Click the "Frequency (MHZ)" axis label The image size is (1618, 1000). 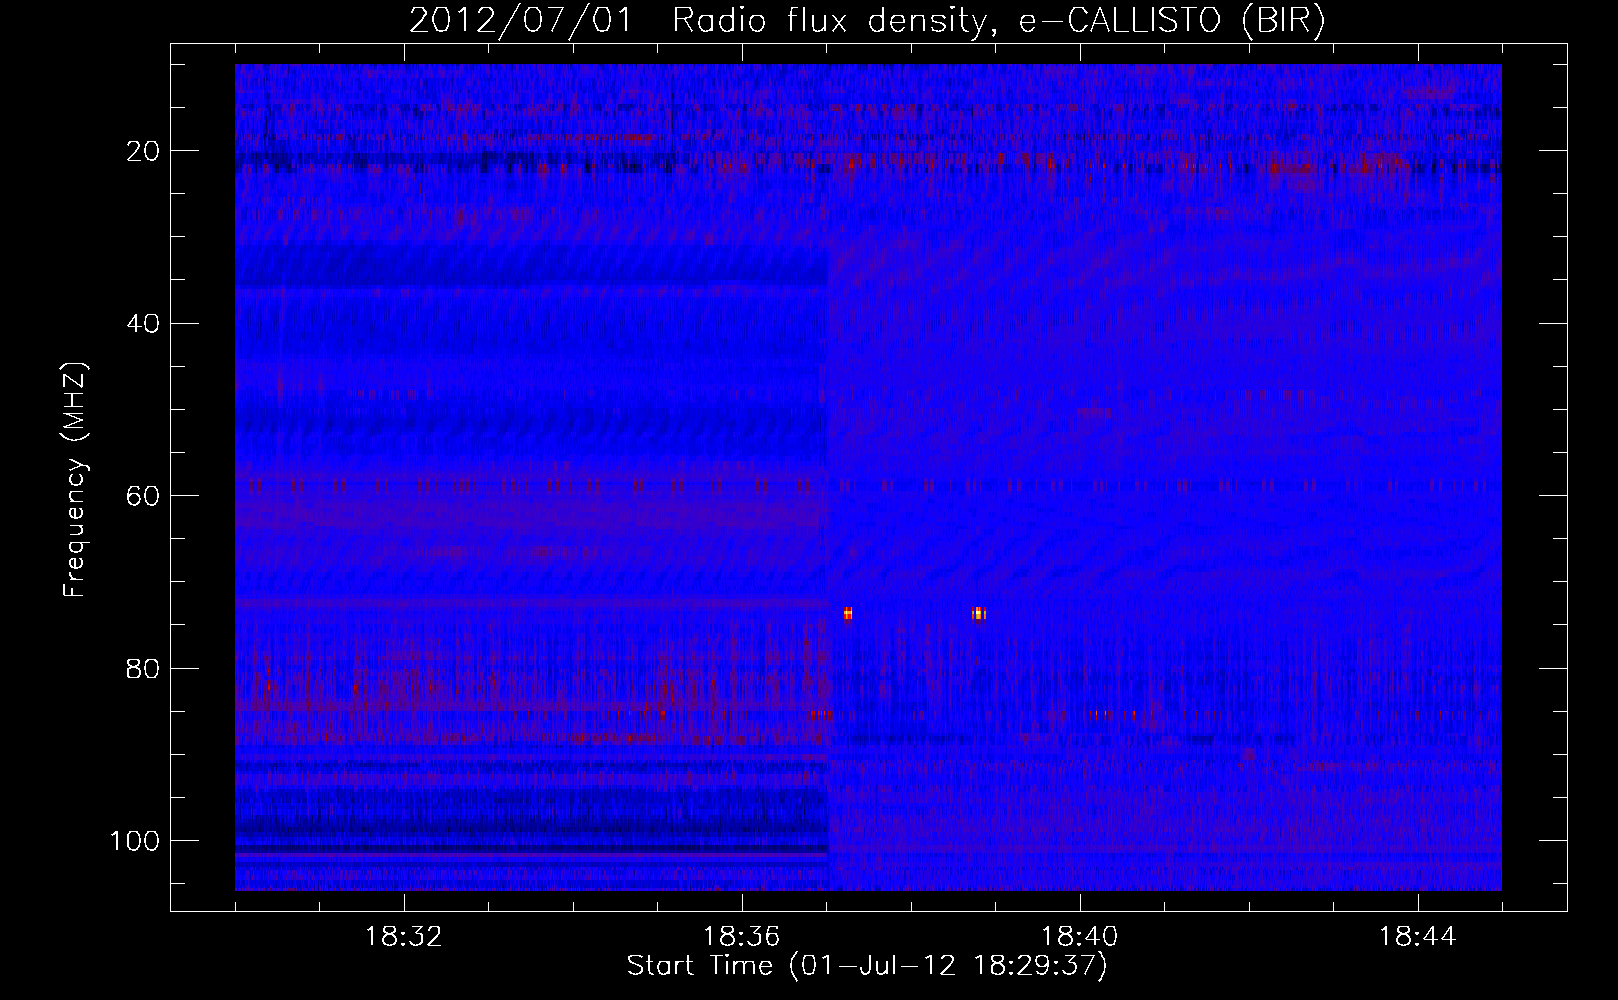click(x=75, y=479)
